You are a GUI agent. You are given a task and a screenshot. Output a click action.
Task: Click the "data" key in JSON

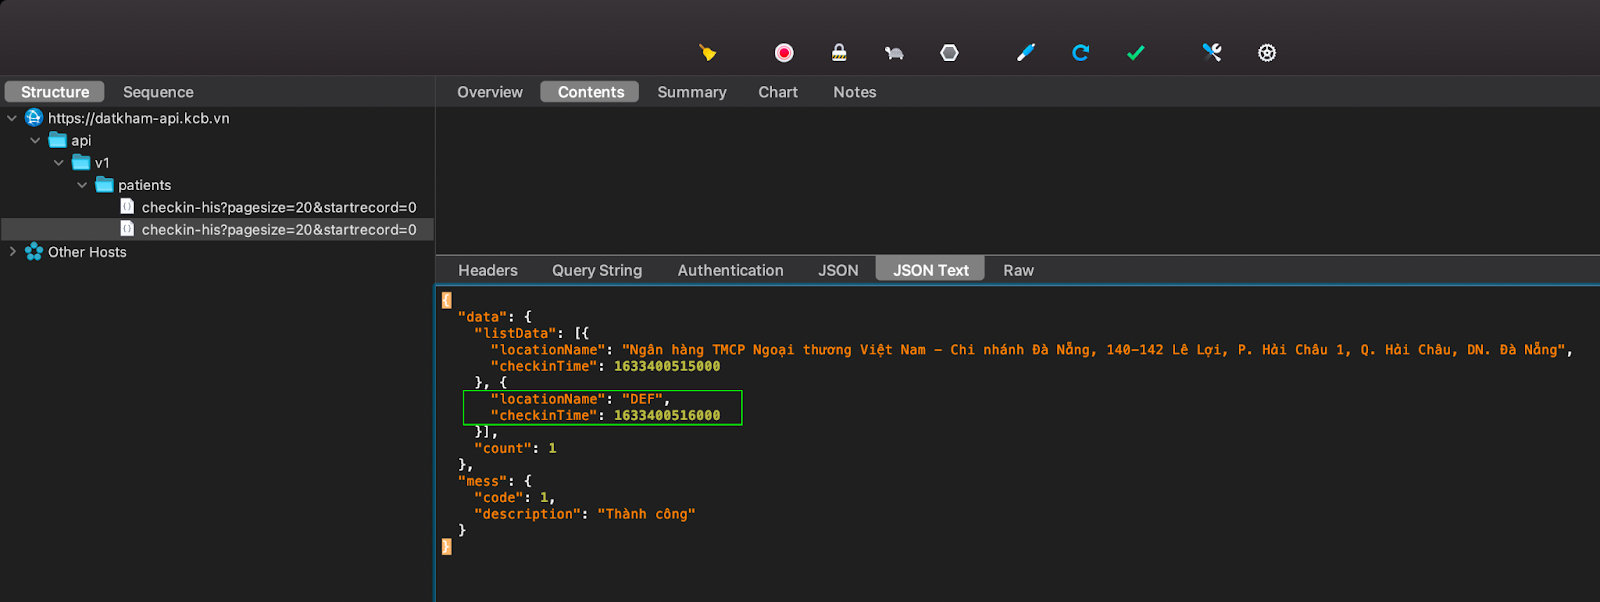[x=482, y=317]
